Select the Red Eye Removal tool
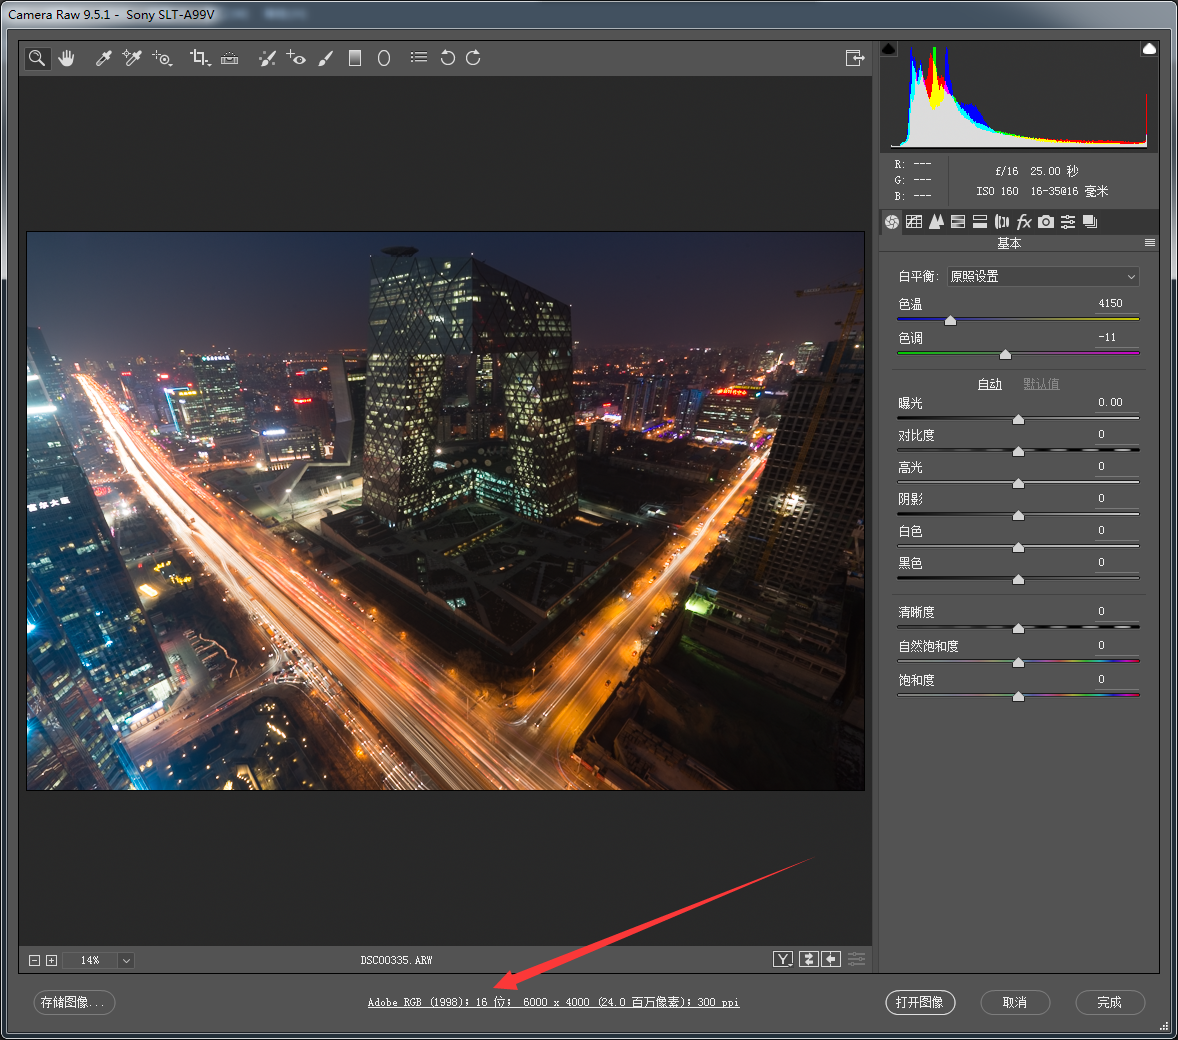 pos(296,58)
